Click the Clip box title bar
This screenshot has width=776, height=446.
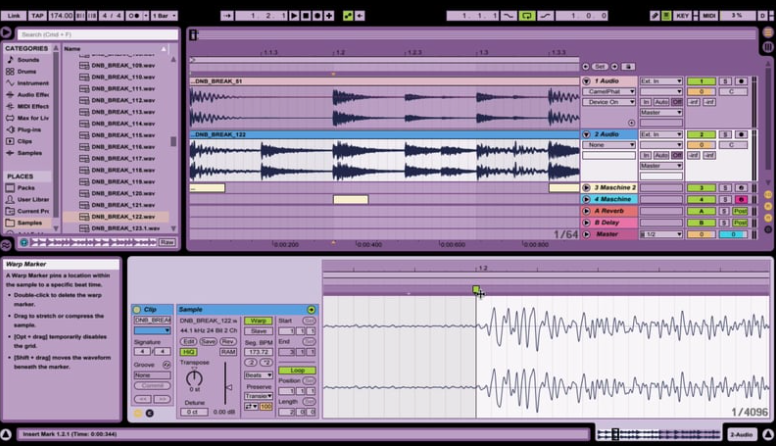(152, 309)
